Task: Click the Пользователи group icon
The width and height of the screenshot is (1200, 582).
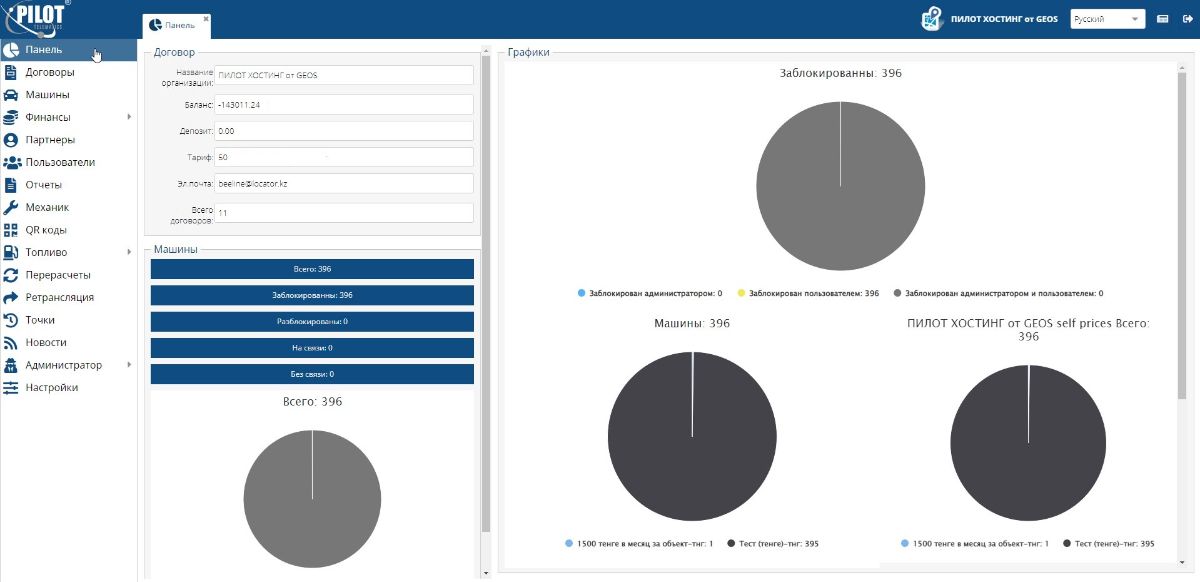Action: pyautogui.click(x=12, y=162)
